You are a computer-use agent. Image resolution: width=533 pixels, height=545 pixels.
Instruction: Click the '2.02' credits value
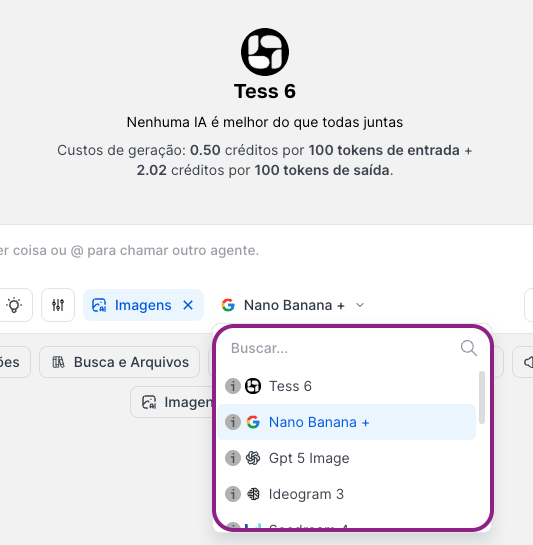click(x=152, y=170)
